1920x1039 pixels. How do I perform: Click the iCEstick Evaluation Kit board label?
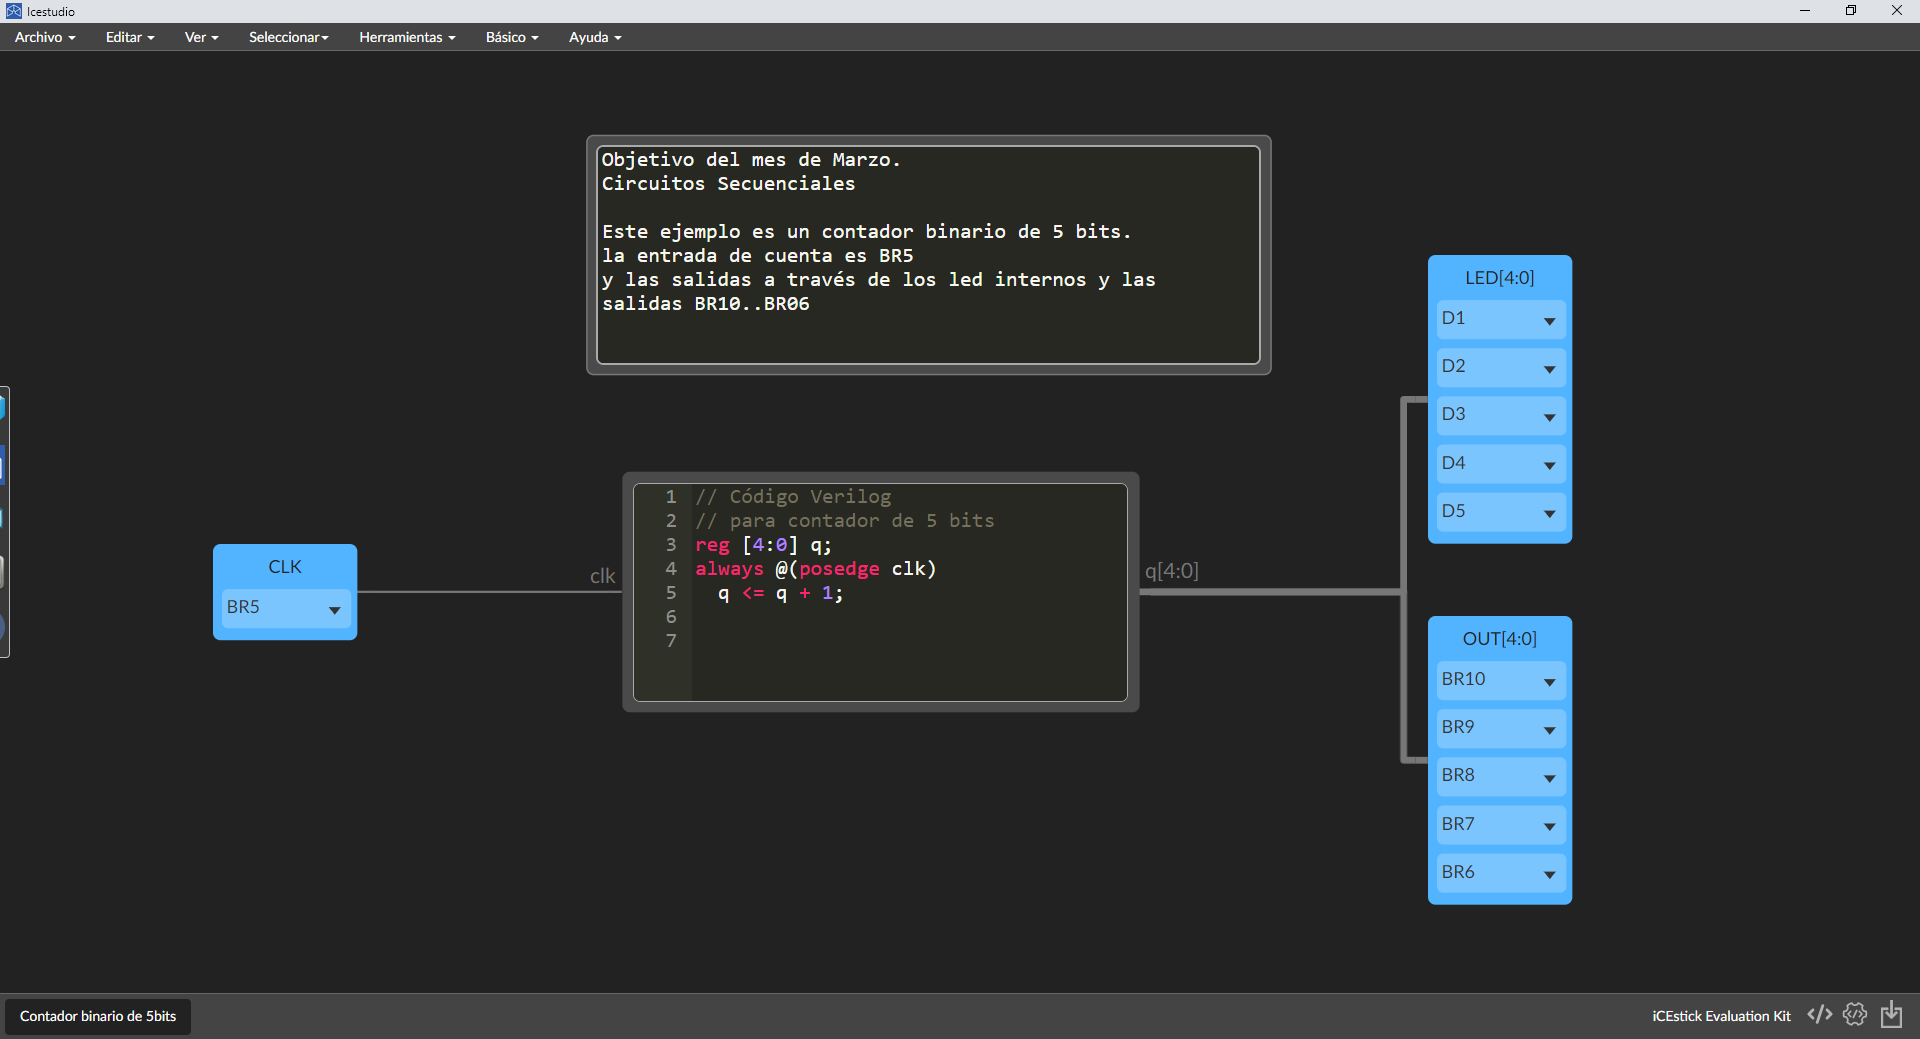coord(1721,1016)
